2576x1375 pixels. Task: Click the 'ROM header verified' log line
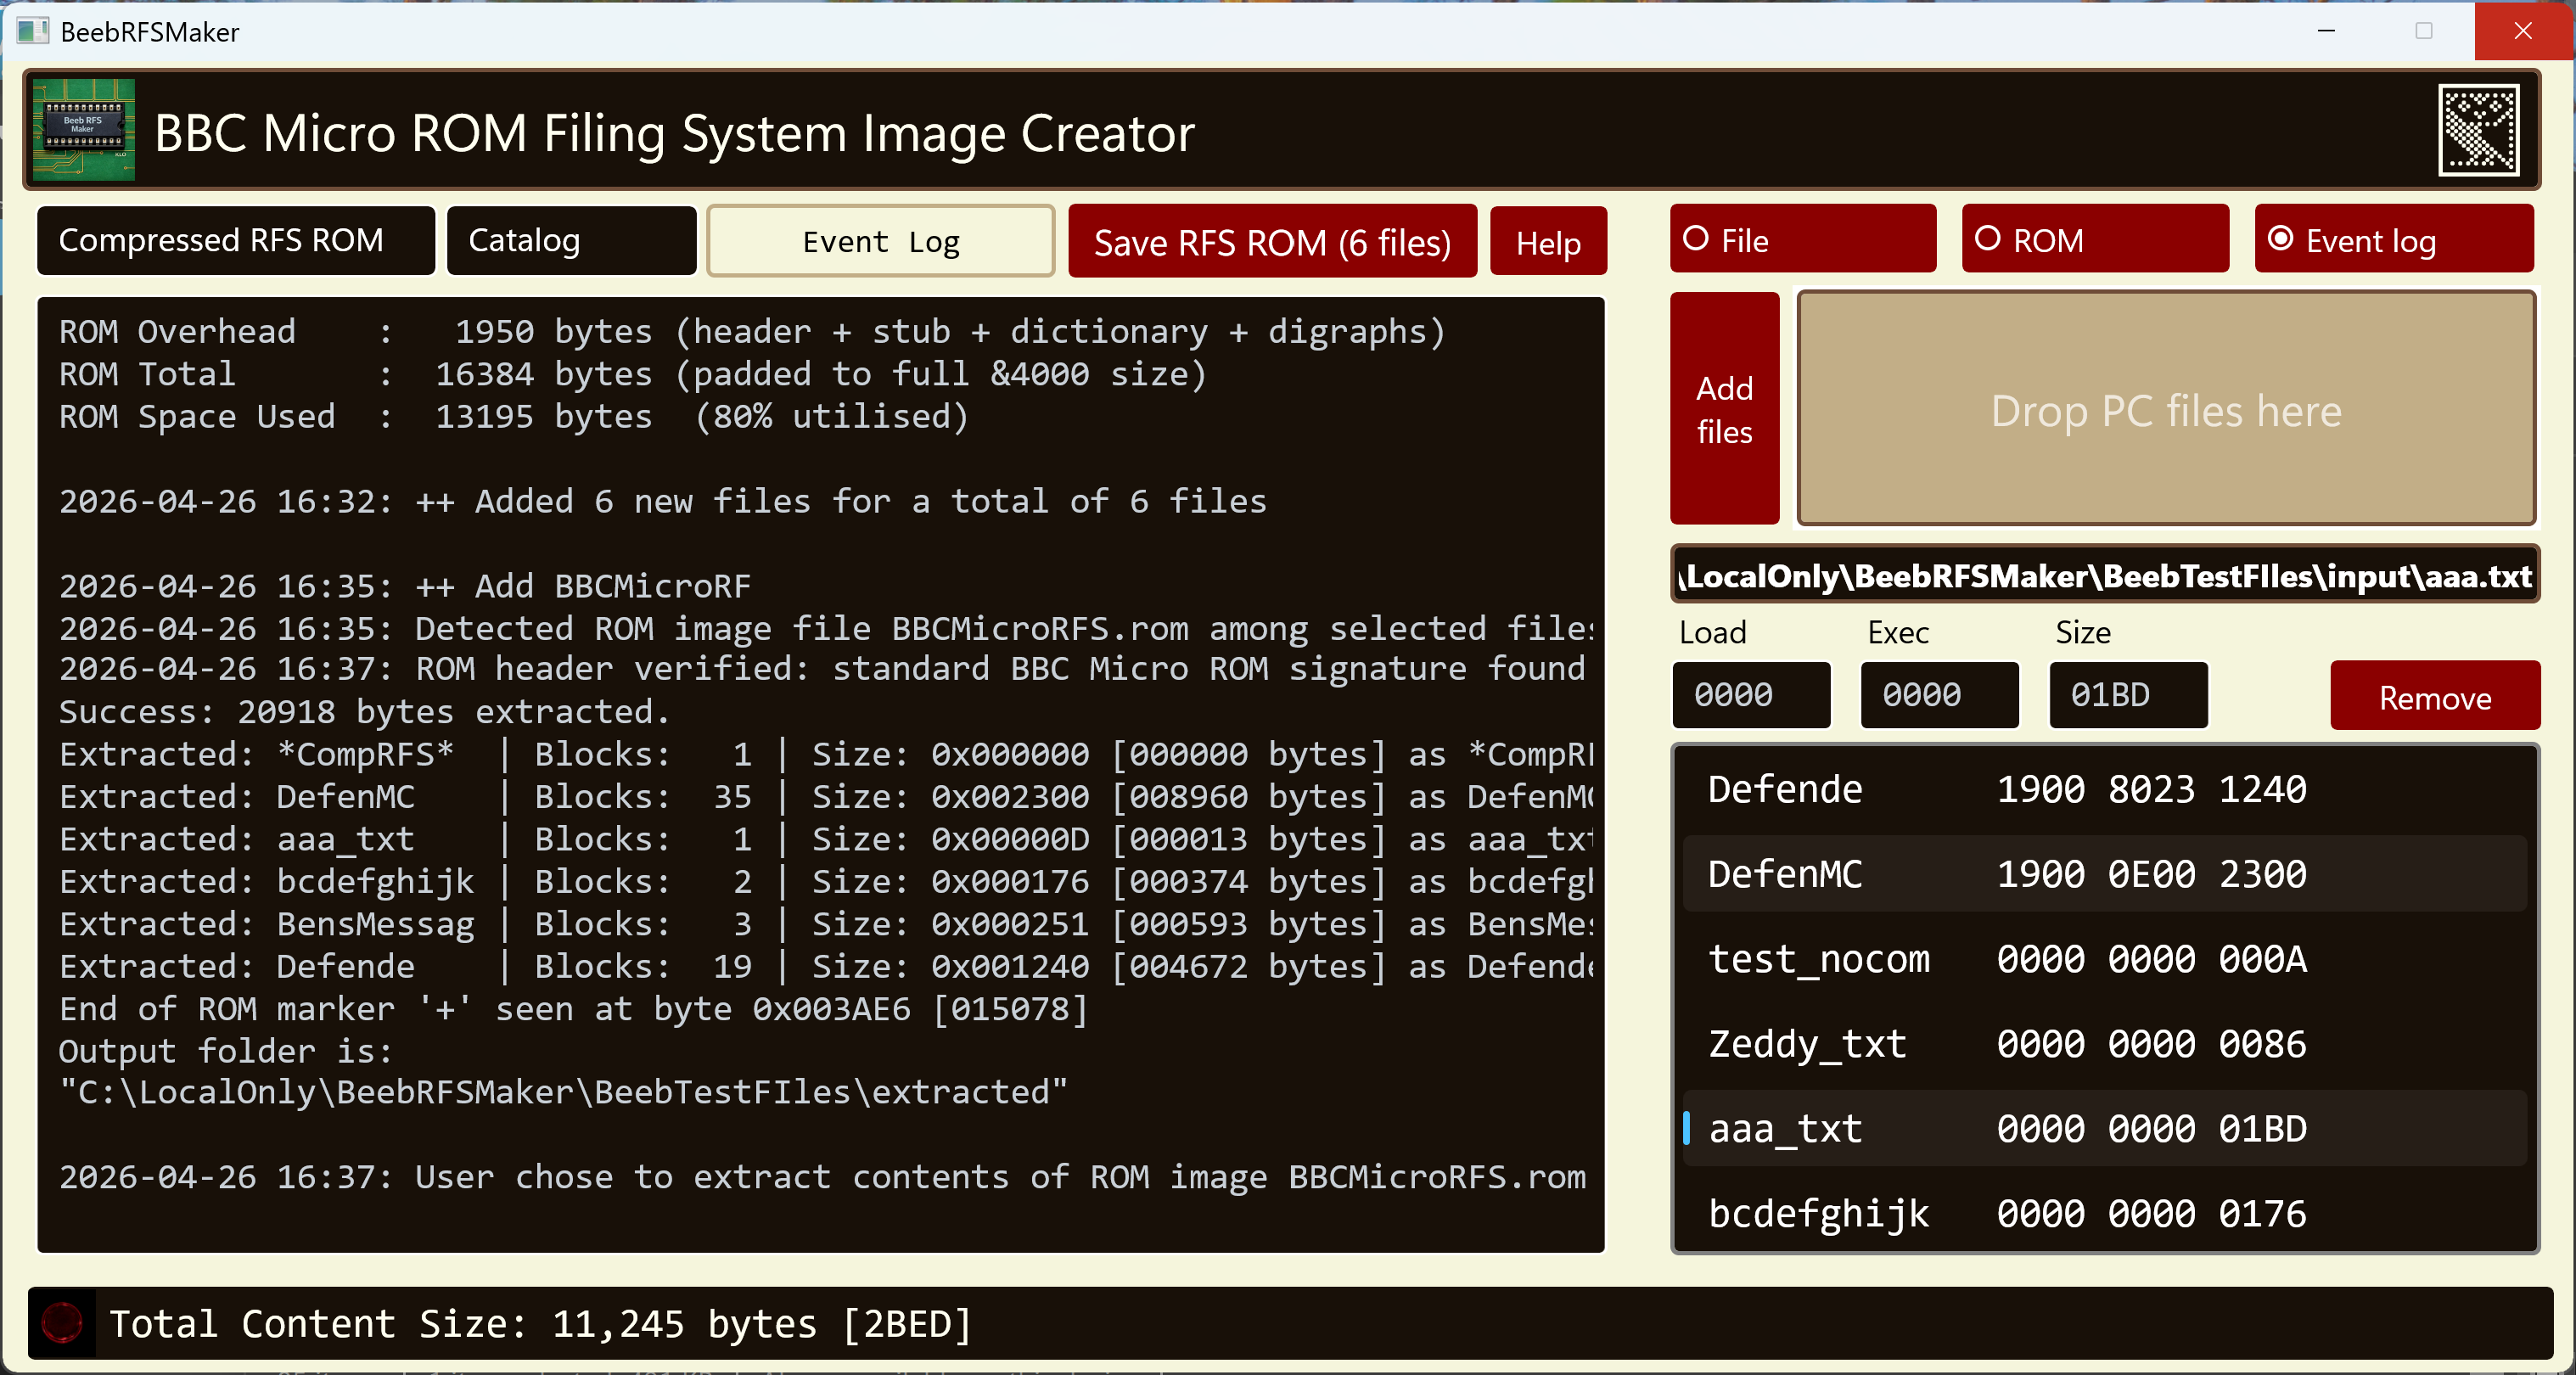pyautogui.click(x=822, y=668)
